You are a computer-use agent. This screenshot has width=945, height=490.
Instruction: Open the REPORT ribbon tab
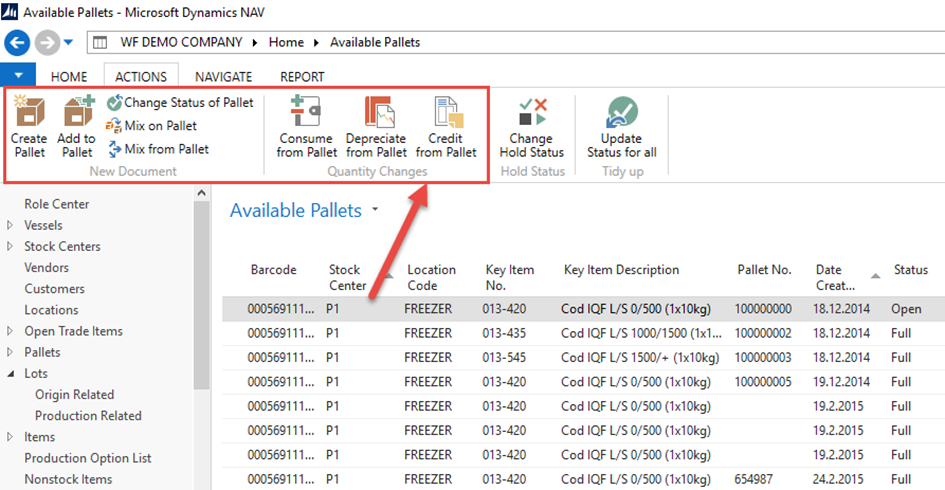[x=302, y=76]
